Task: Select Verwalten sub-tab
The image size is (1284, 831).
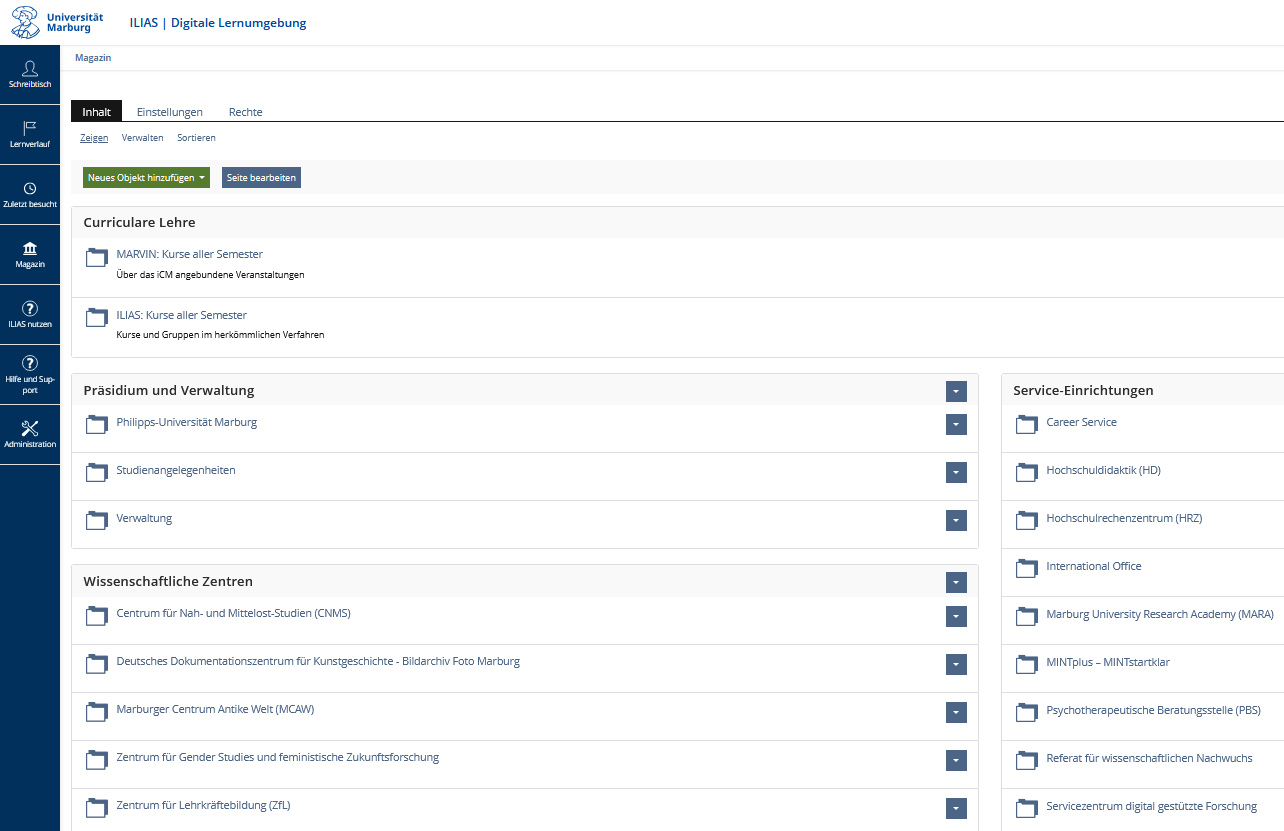Action: coord(142,138)
